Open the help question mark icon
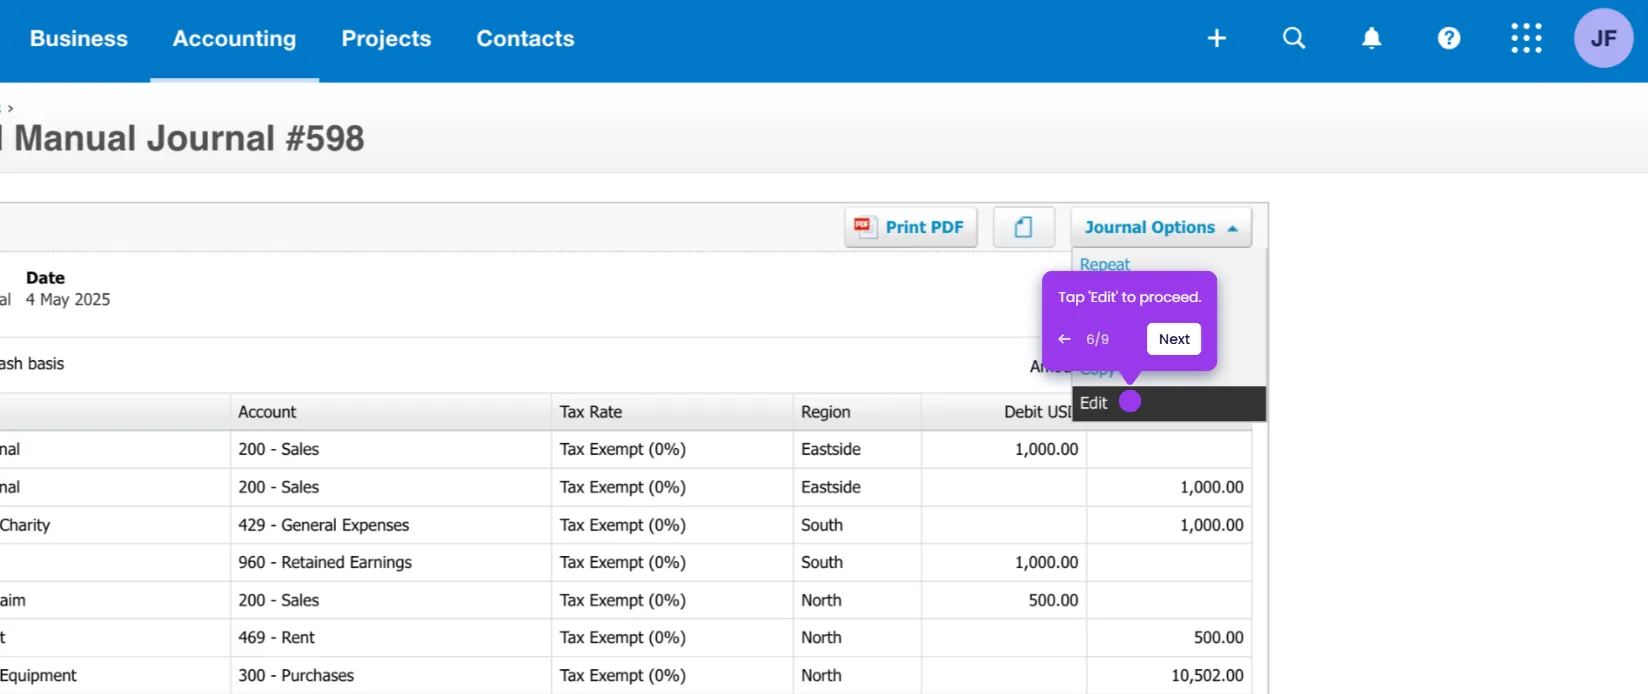The image size is (1648, 694). point(1449,38)
